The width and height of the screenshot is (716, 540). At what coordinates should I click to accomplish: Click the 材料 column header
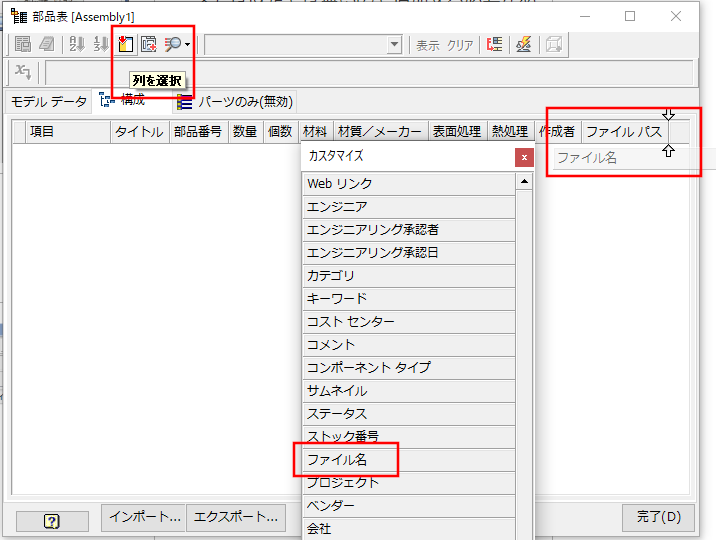[316, 132]
